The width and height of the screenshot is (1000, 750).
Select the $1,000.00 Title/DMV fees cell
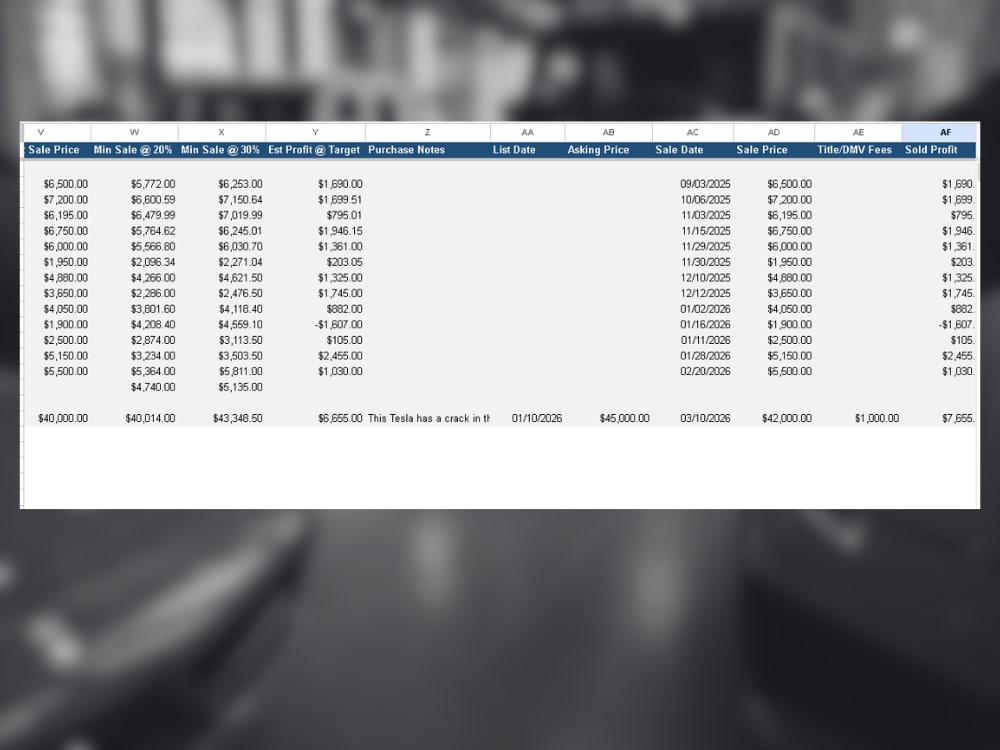858,418
